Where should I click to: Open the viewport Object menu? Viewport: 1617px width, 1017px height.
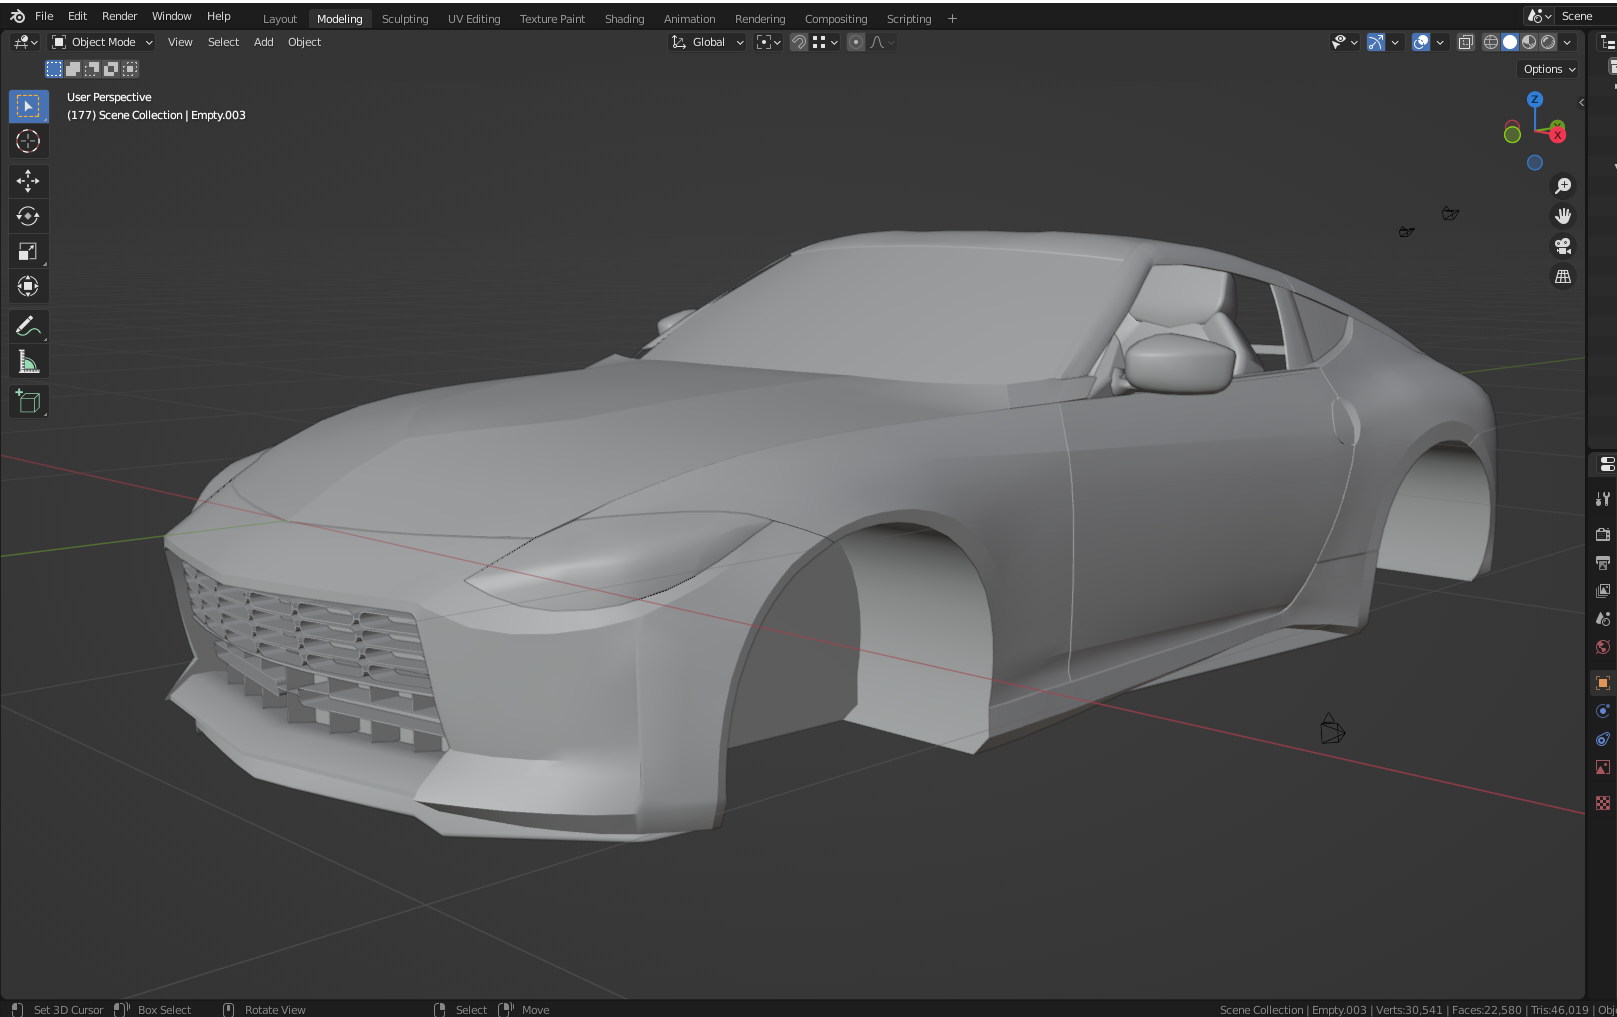click(304, 42)
